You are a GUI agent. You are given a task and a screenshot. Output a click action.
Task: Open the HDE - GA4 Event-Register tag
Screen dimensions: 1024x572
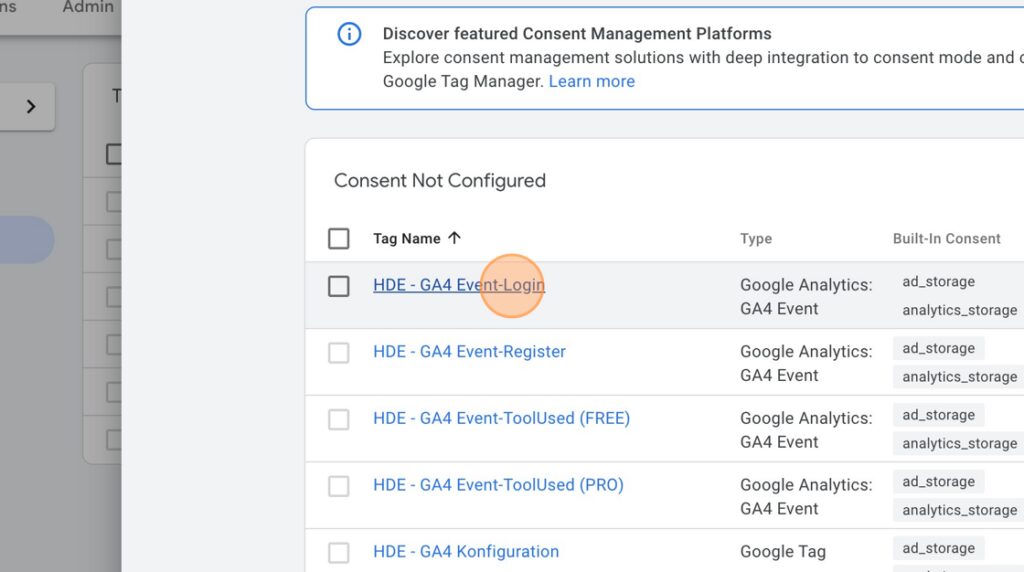[470, 351]
